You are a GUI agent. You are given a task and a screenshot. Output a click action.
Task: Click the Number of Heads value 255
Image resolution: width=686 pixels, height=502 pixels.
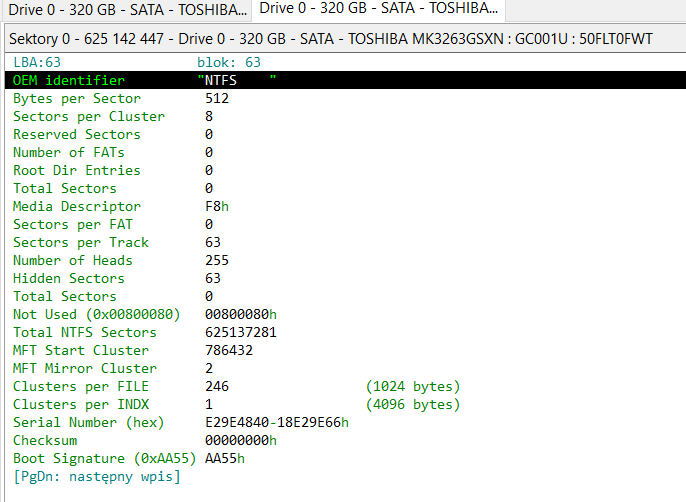pyautogui.click(x=217, y=260)
